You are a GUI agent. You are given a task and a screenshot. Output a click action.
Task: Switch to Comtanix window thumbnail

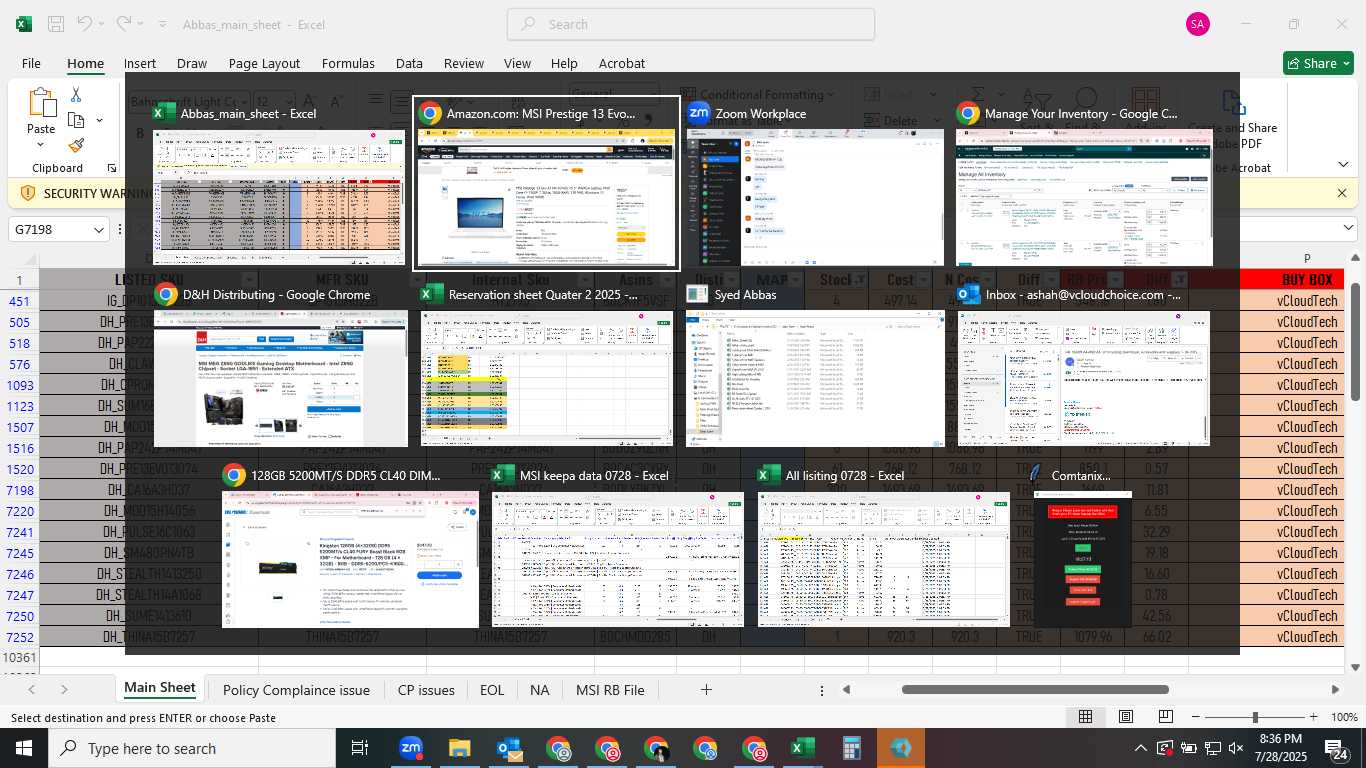point(1082,545)
